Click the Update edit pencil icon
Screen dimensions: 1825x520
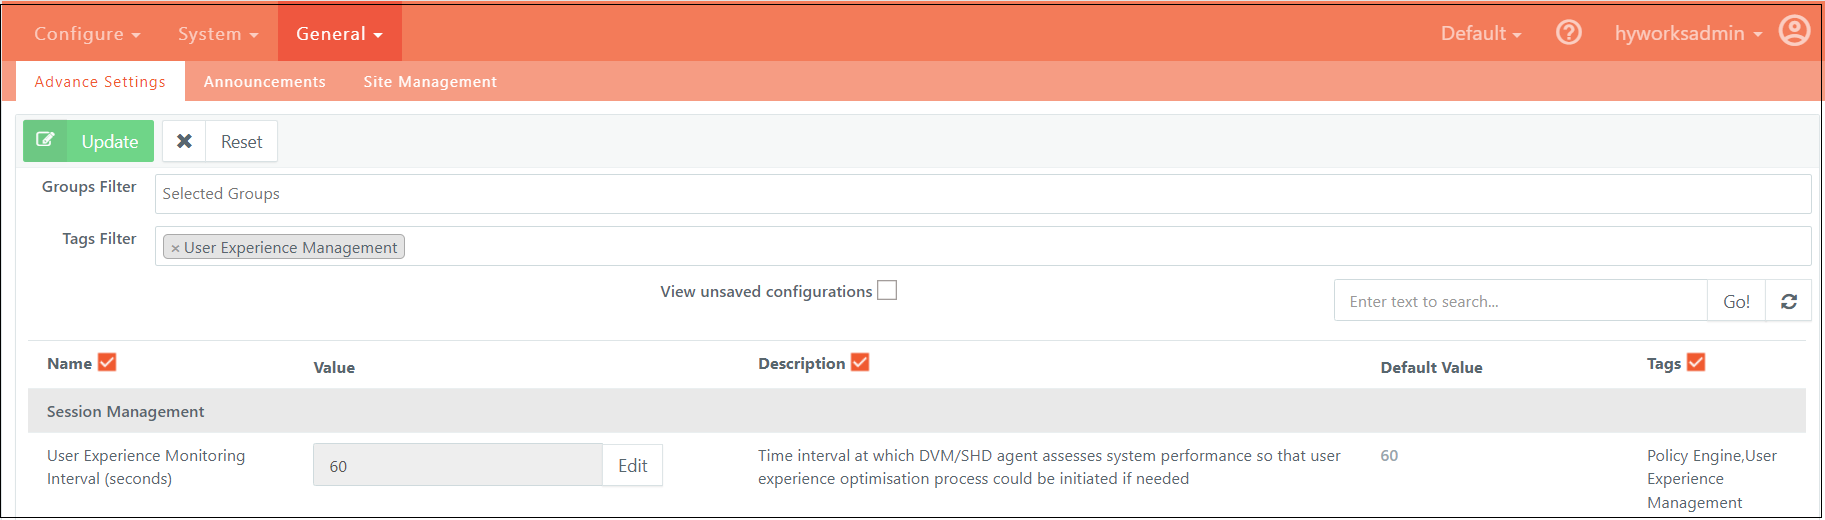pyautogui.click(x=45, y=141)
